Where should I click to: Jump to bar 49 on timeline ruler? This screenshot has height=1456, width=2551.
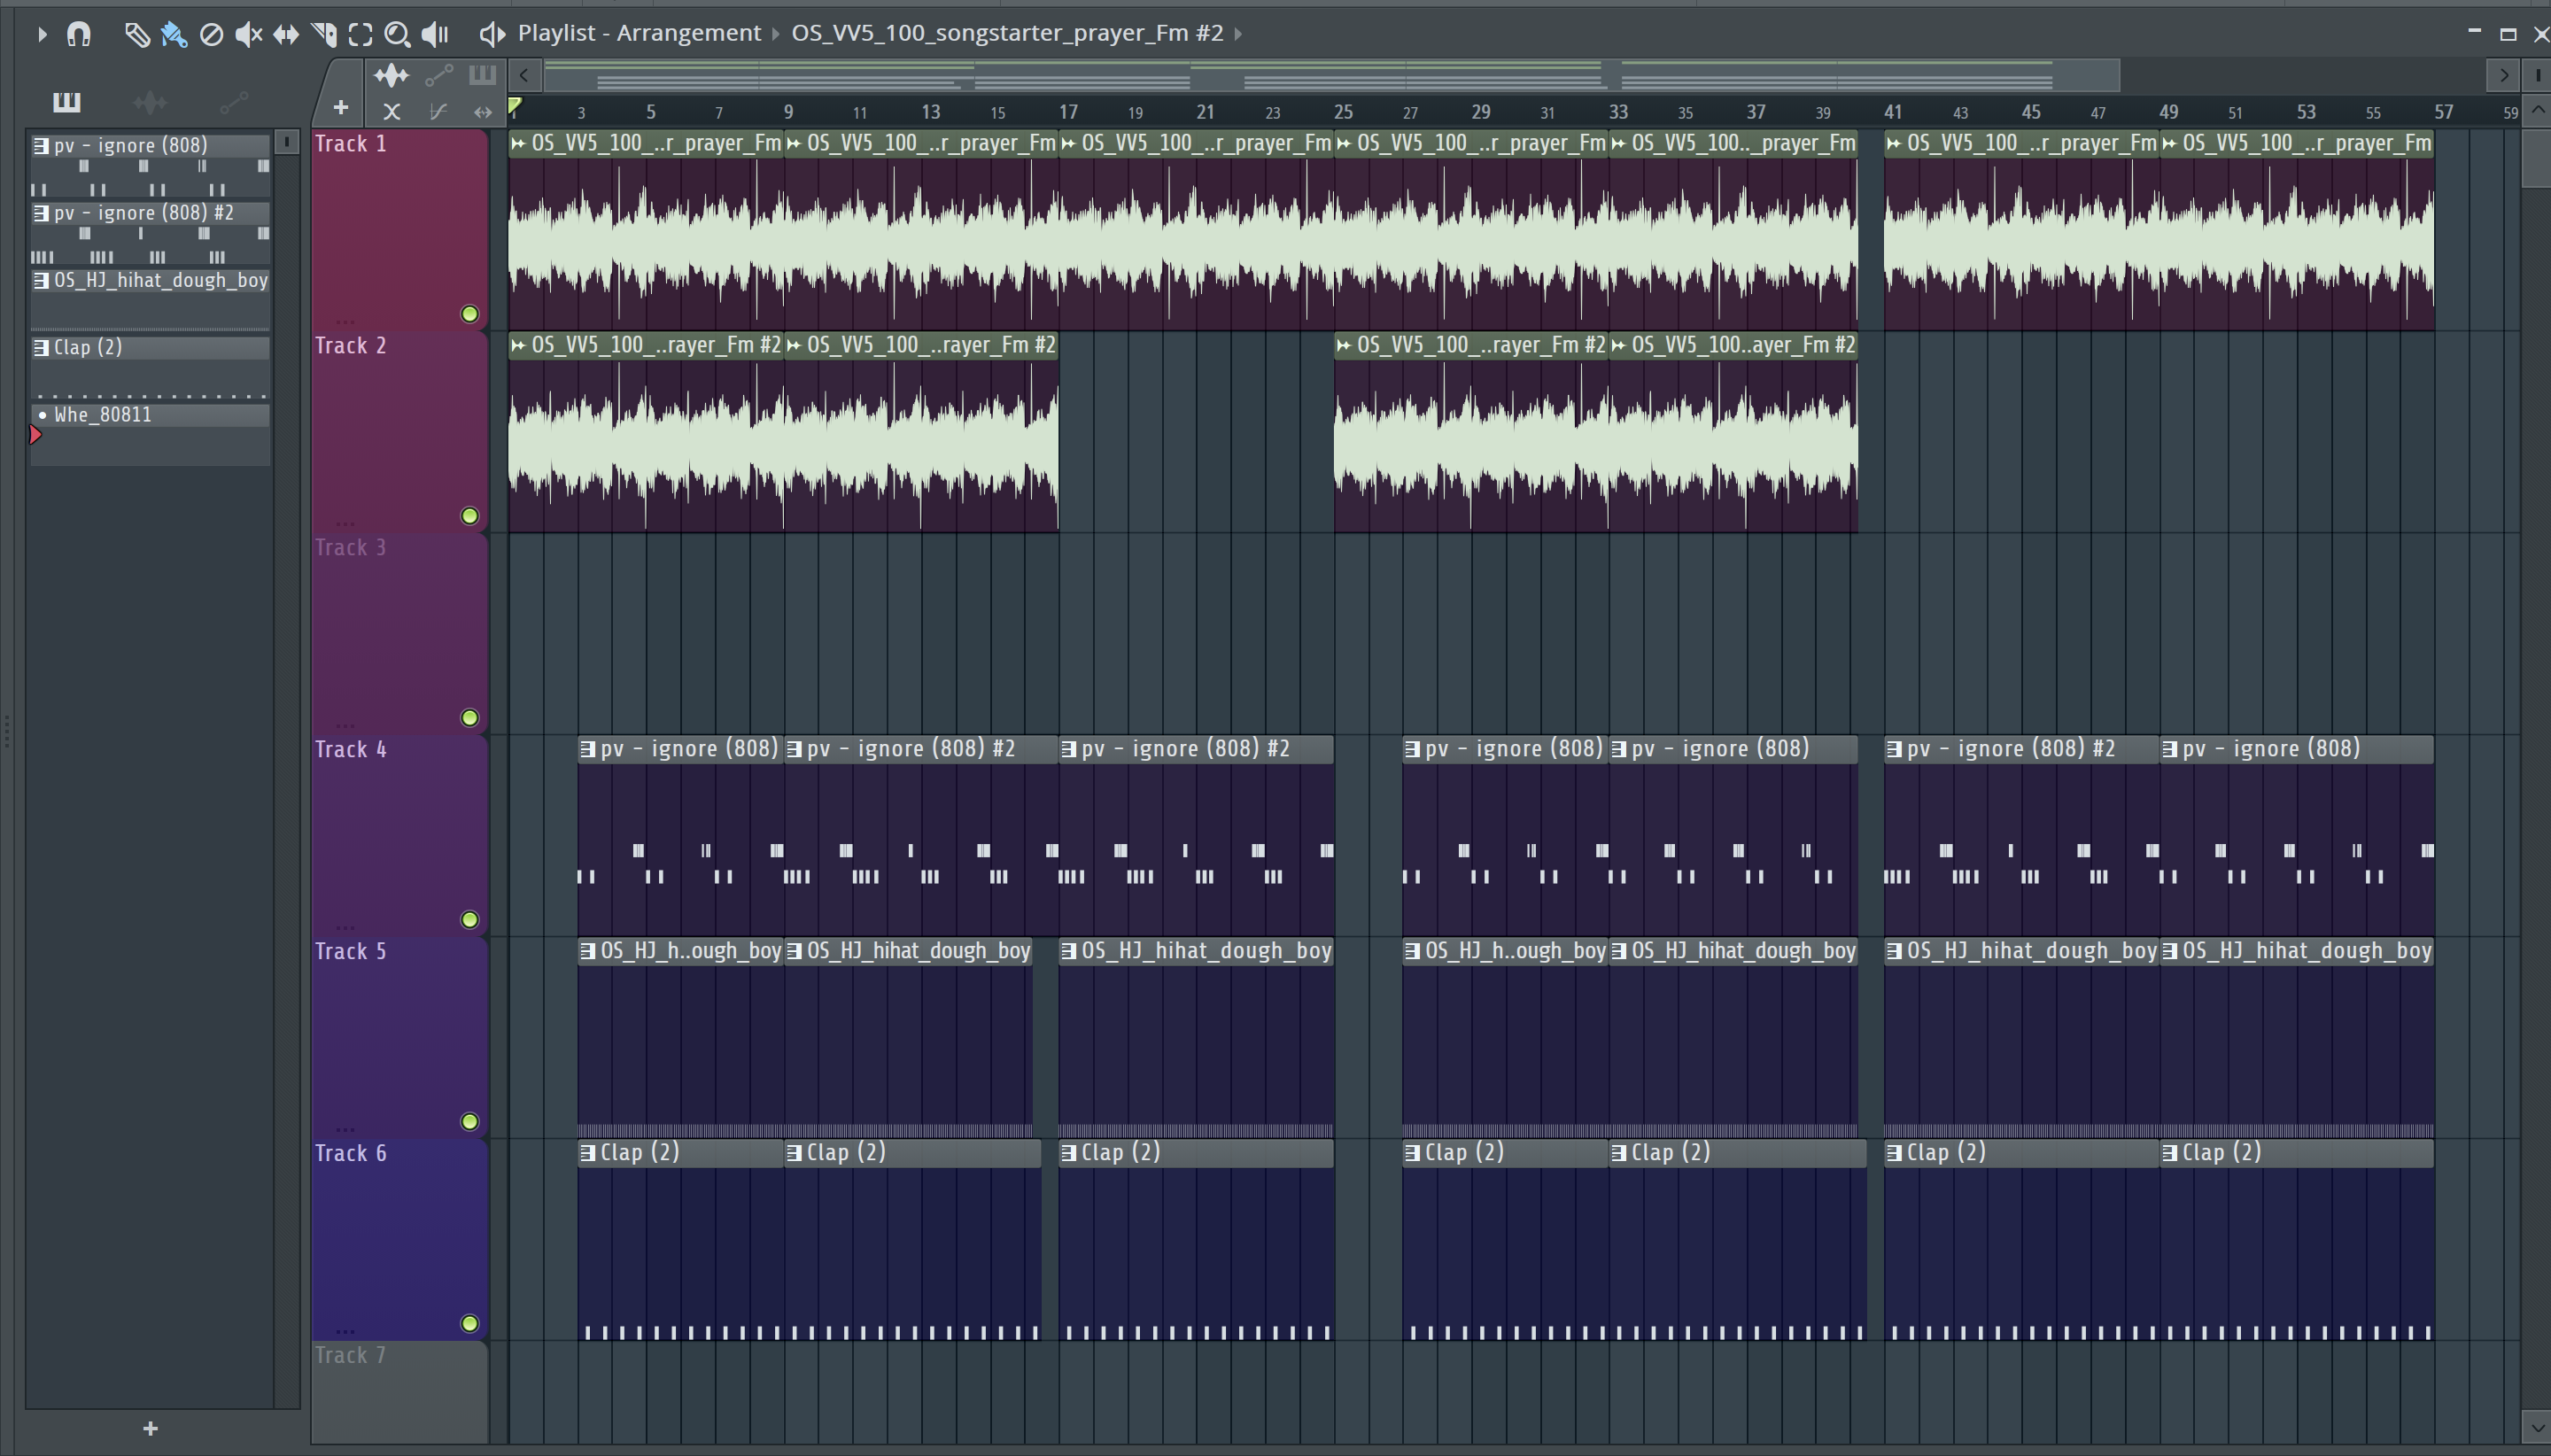[2168, 112]
